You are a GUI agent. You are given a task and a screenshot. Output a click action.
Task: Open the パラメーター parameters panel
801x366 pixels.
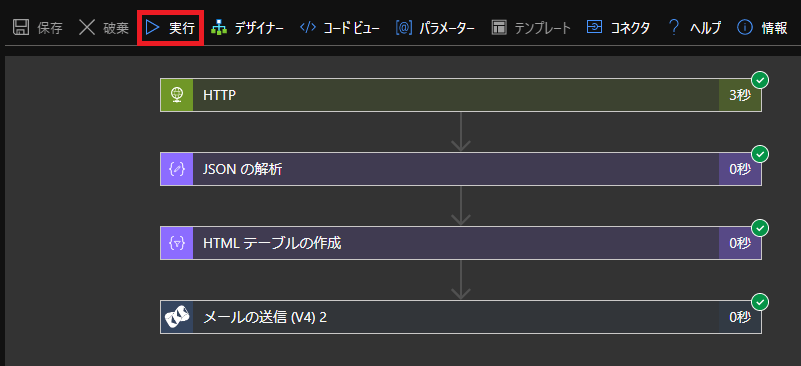pyautogui.click(x=435, y=28)
